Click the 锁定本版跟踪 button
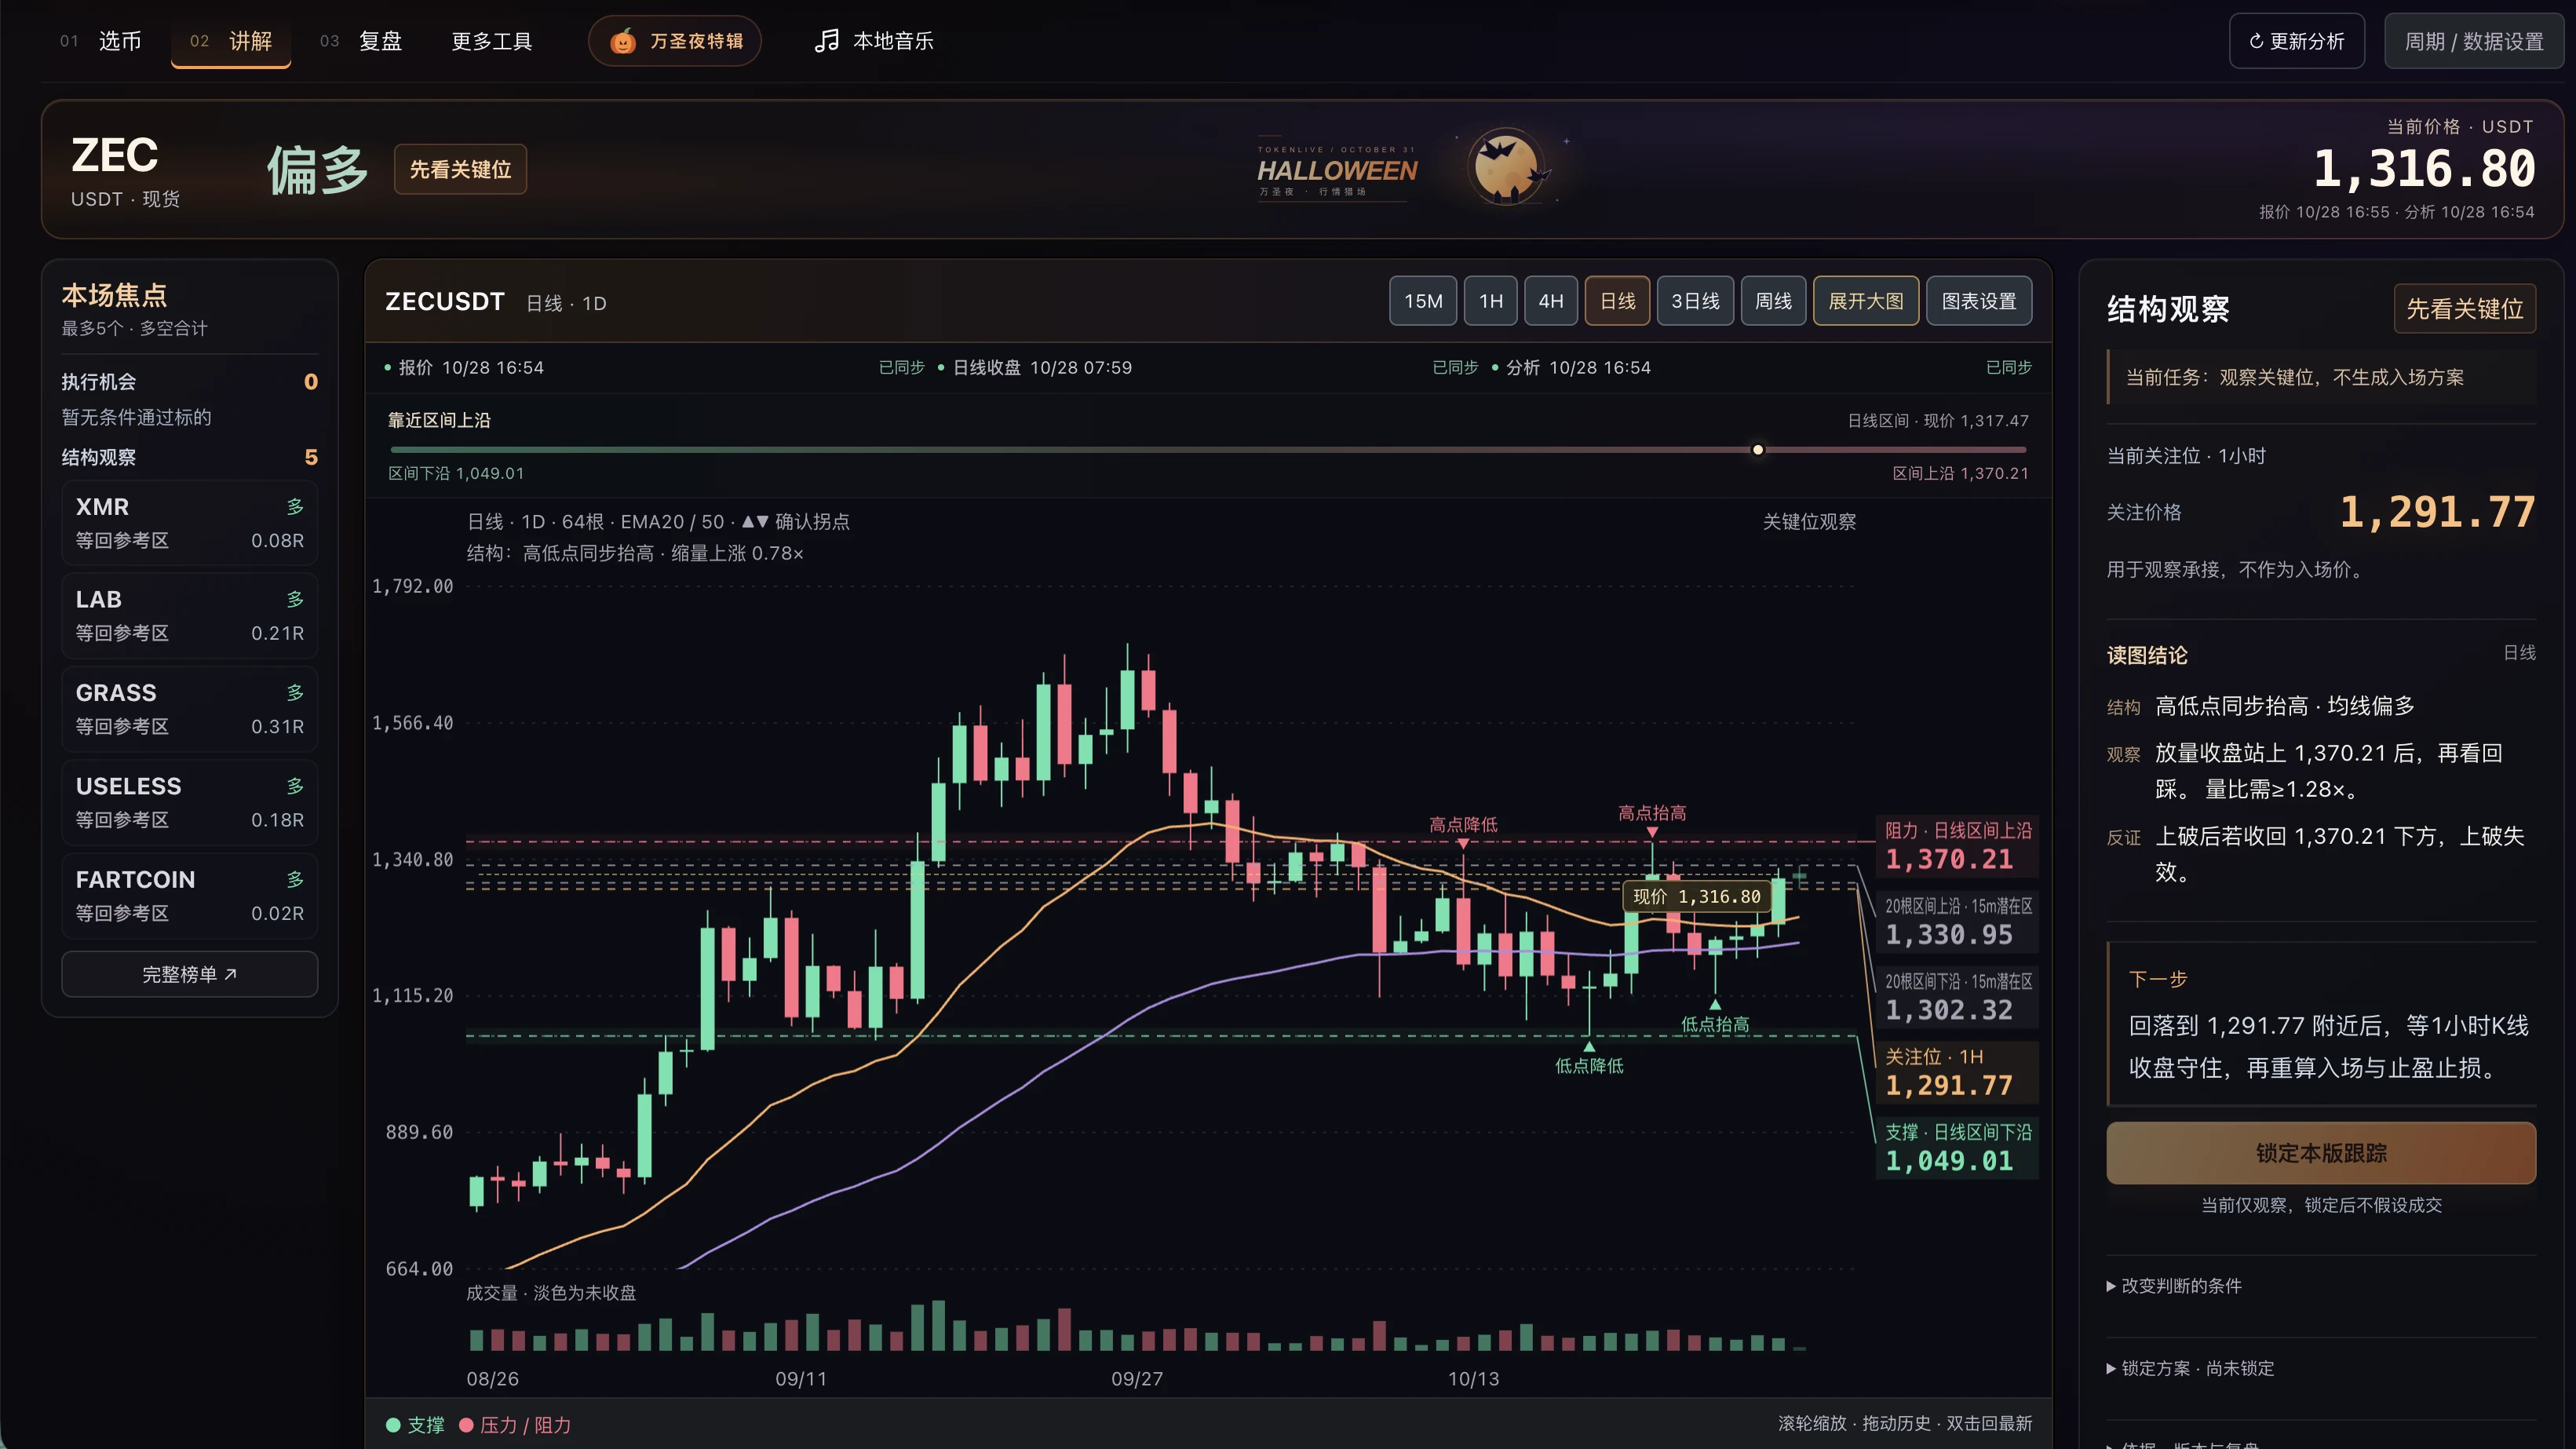Image resolution: width=2576 pixels, height=1449 pixels. coord(2321,1153)
